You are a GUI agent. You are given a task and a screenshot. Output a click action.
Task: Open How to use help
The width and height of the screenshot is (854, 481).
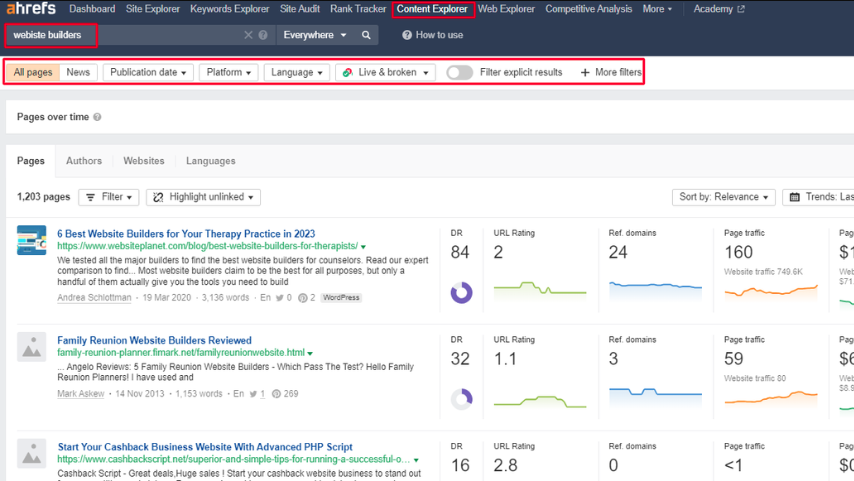[432, 35]
